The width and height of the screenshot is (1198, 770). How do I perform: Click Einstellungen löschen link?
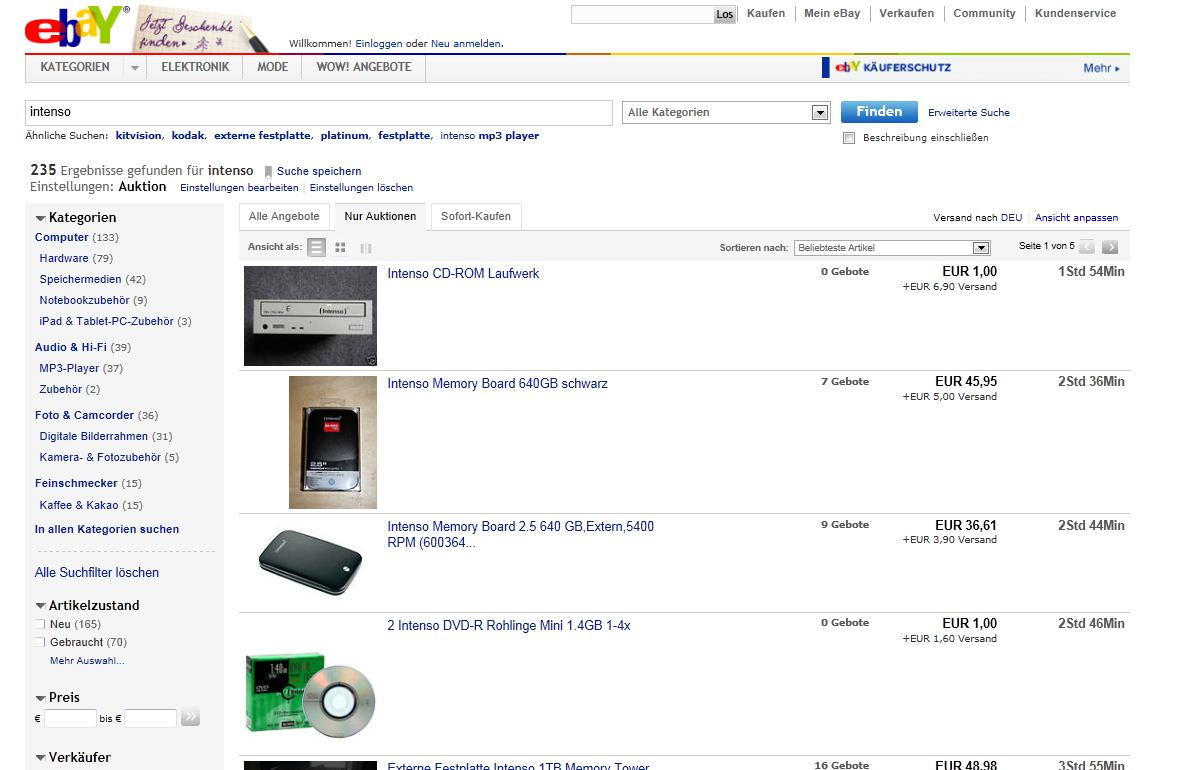pyautogui.click(x=361, y=188)
